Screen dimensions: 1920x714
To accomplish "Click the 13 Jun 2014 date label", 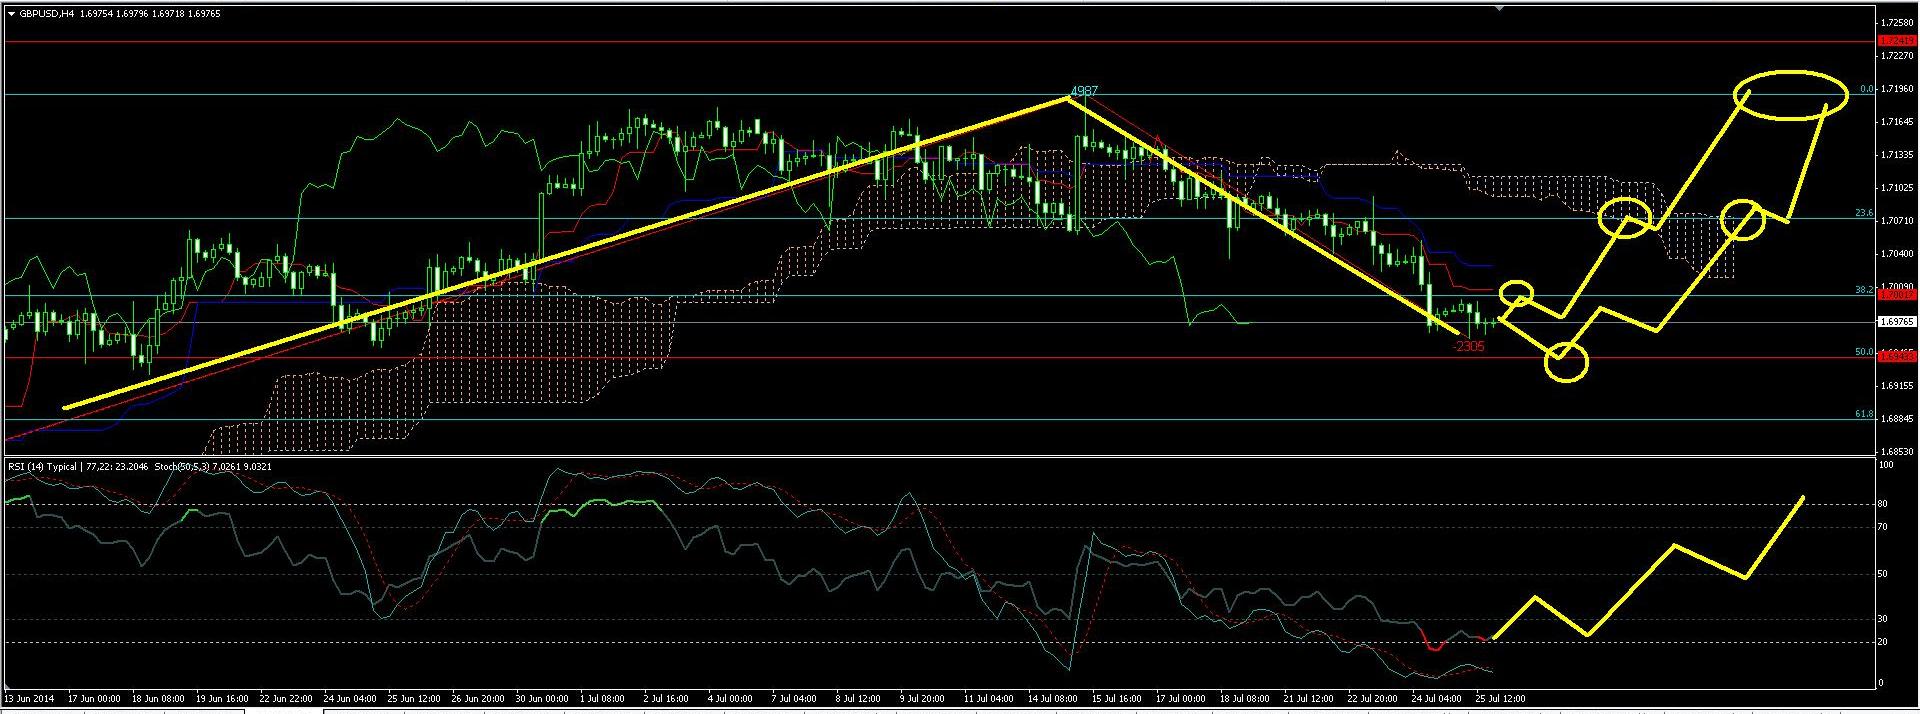I will click(x=30, y=698).
